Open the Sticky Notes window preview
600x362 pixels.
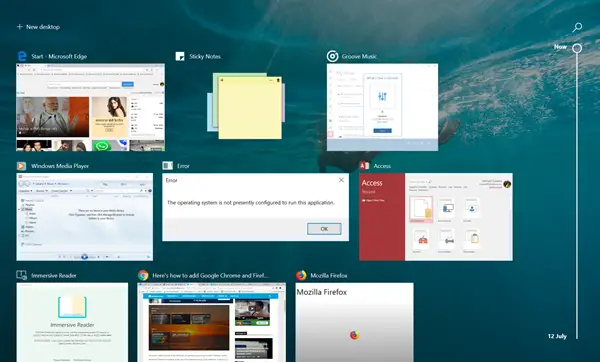click(x=246, y=106)
